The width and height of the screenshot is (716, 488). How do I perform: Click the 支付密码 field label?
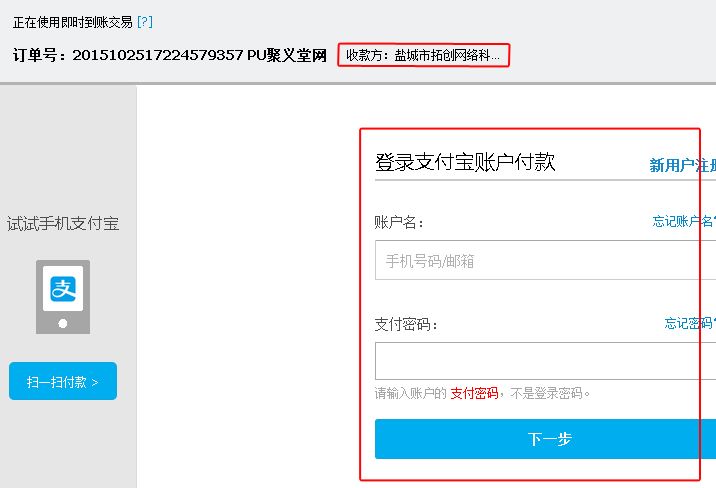click(405, 324)
